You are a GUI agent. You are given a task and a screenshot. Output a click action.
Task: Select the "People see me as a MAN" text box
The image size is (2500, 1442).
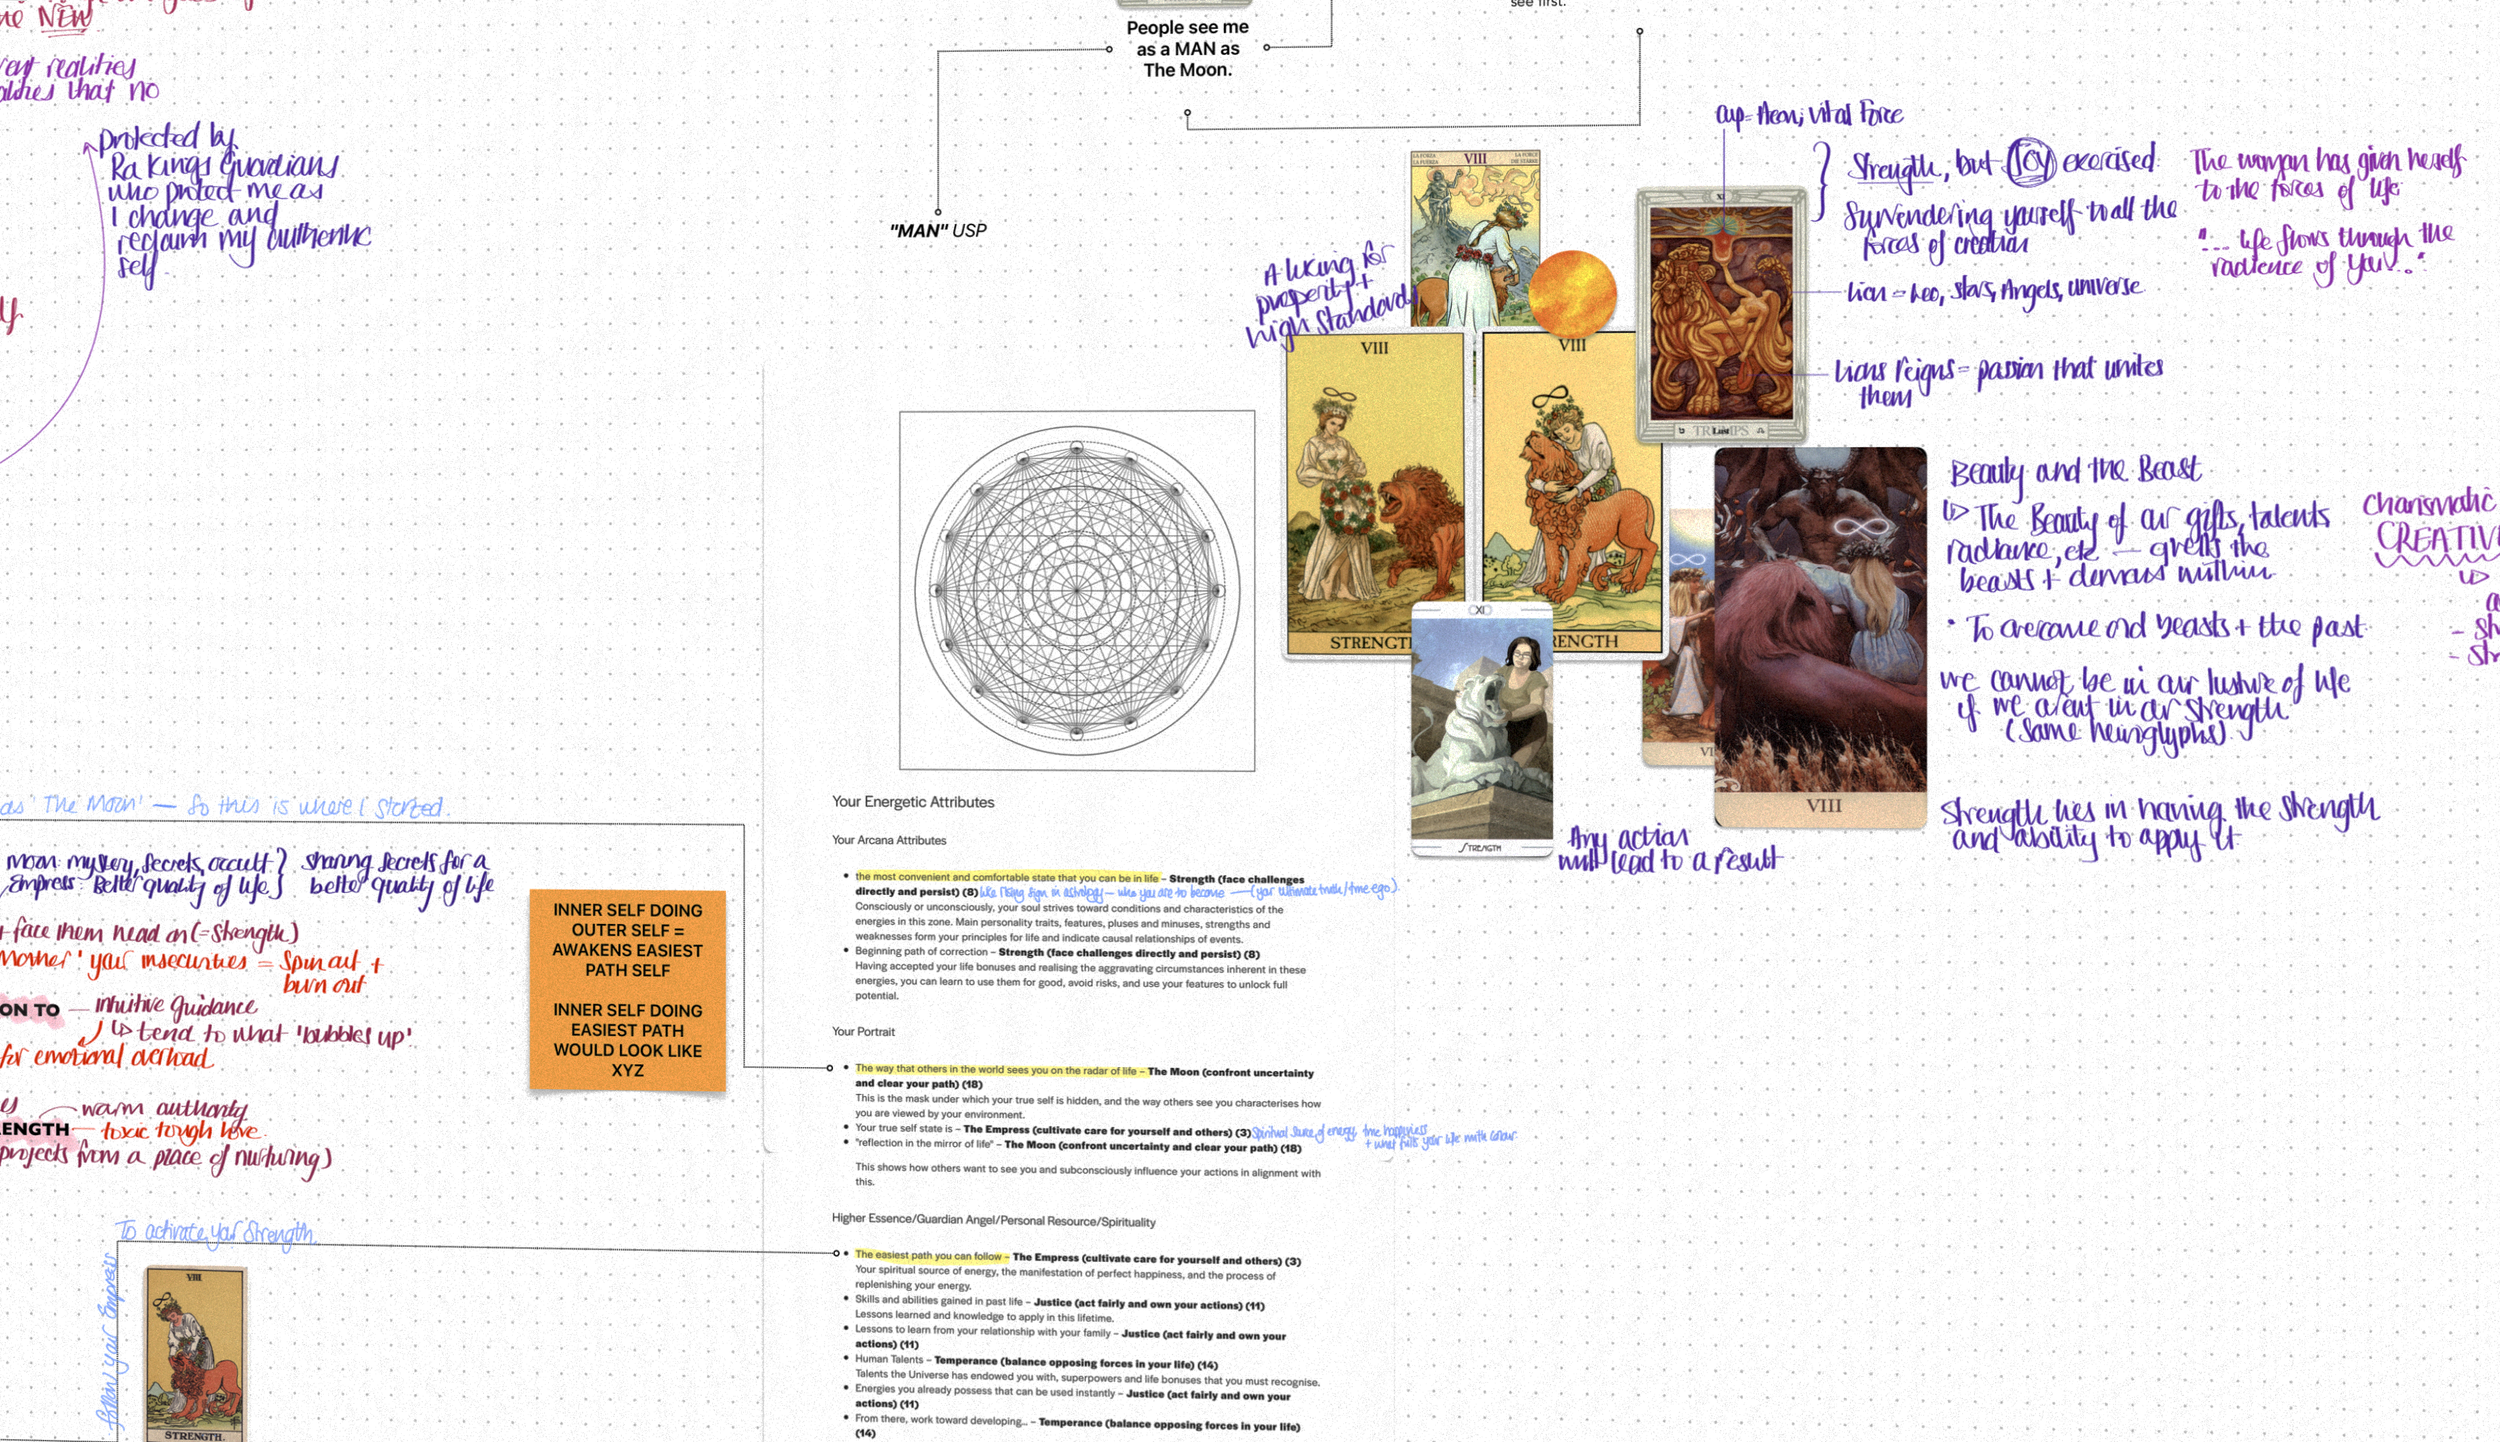coord(1187,49)
